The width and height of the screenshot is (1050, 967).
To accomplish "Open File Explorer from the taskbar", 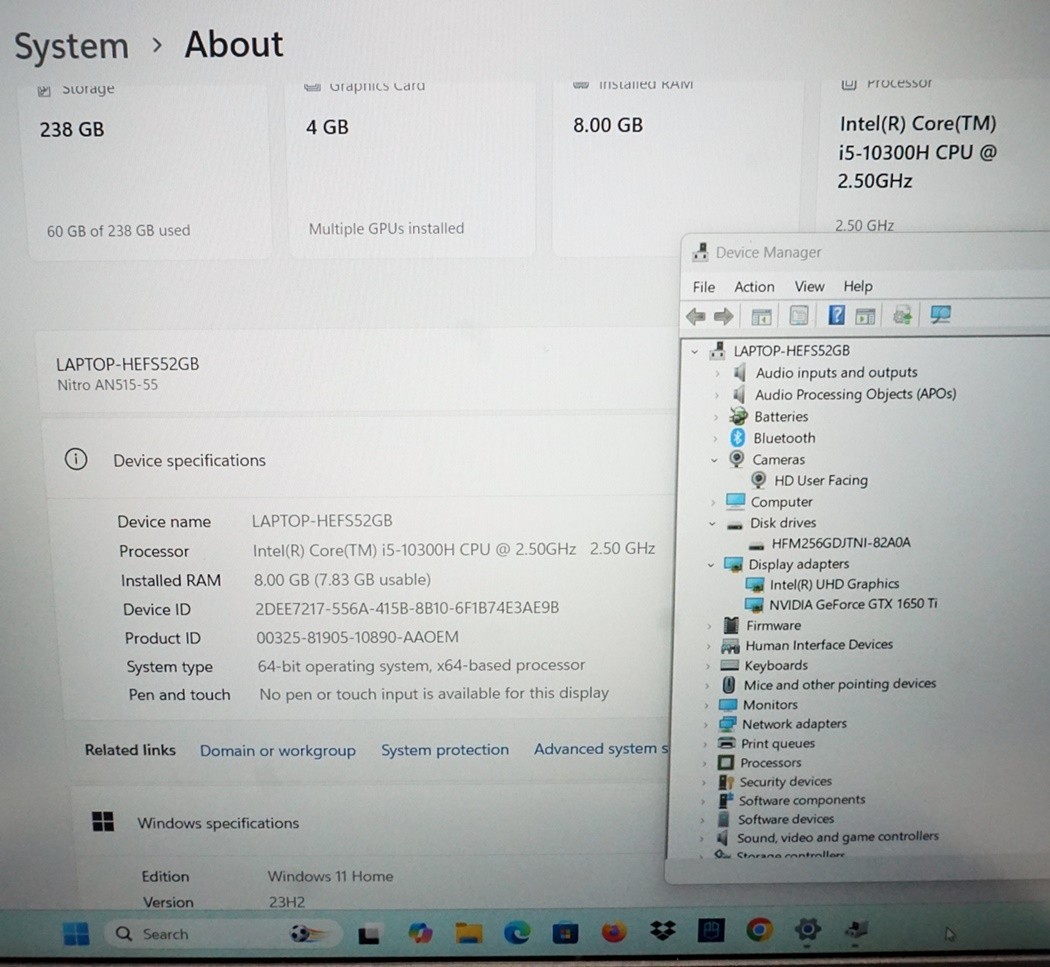I will click(x=469, y=932).
